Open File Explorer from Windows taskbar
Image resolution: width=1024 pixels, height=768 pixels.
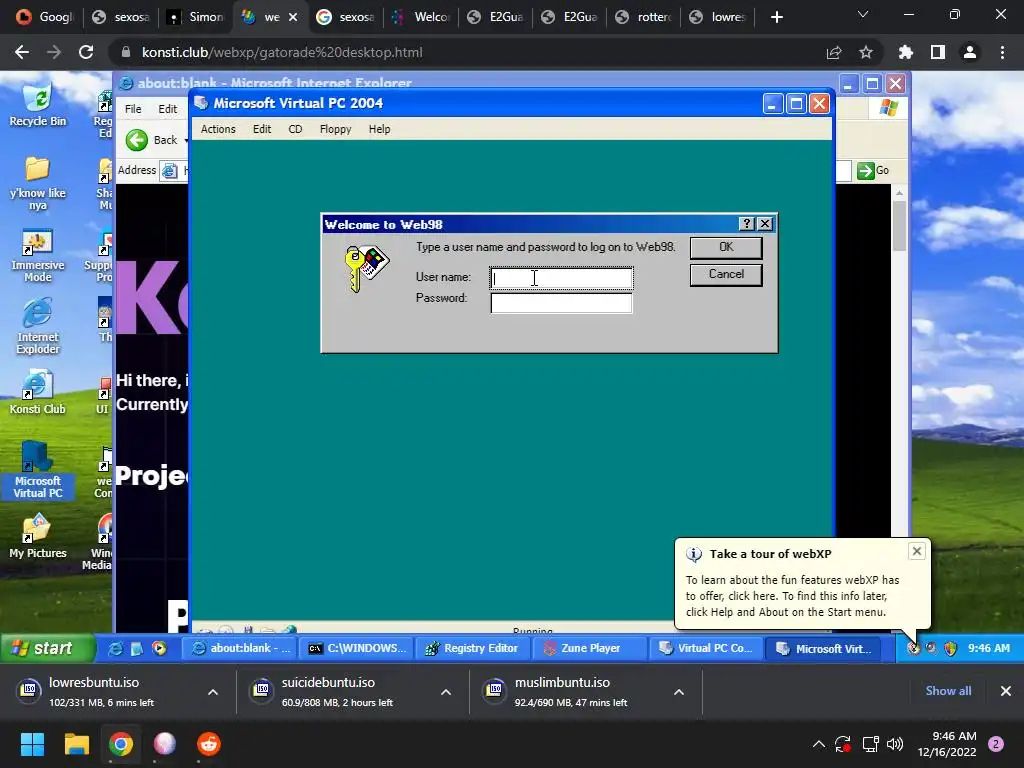pyautogui.click(x=76, y=744)
